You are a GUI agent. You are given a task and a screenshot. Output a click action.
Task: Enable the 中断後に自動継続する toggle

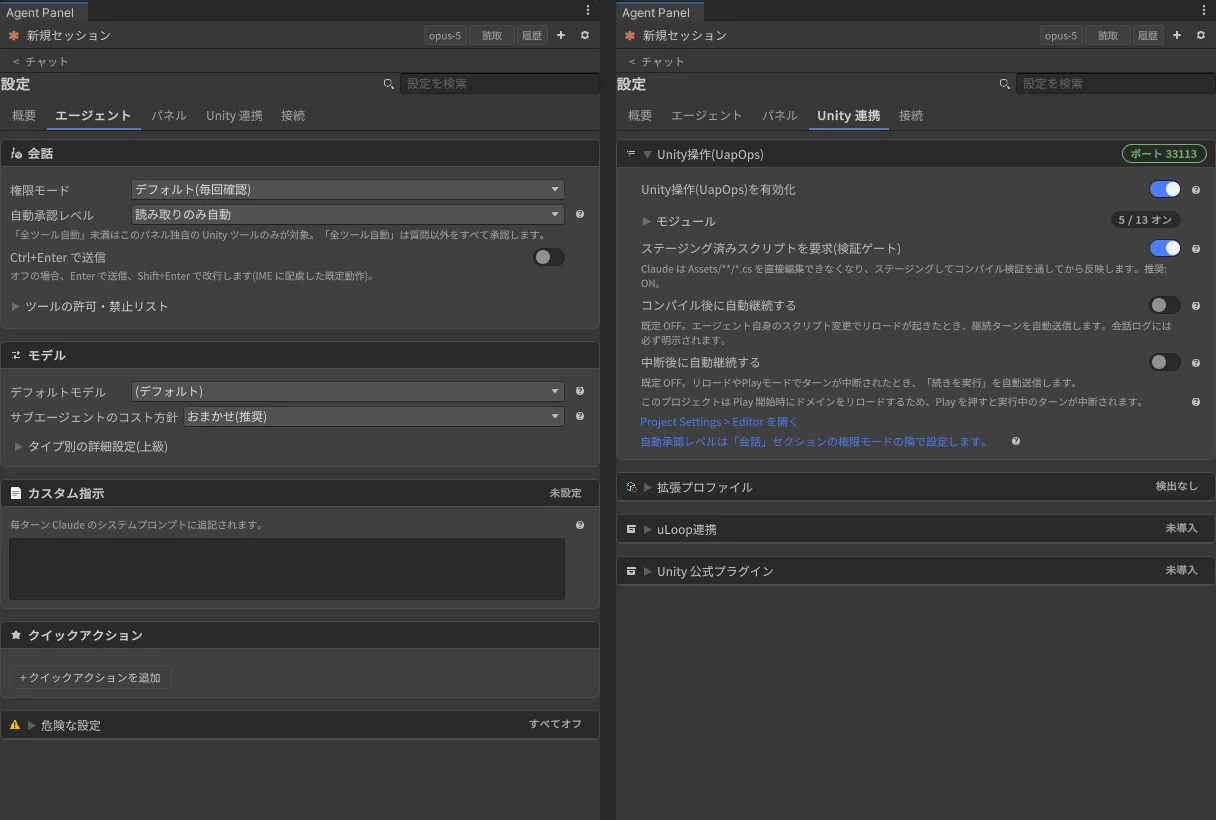tap(1165, 362)
